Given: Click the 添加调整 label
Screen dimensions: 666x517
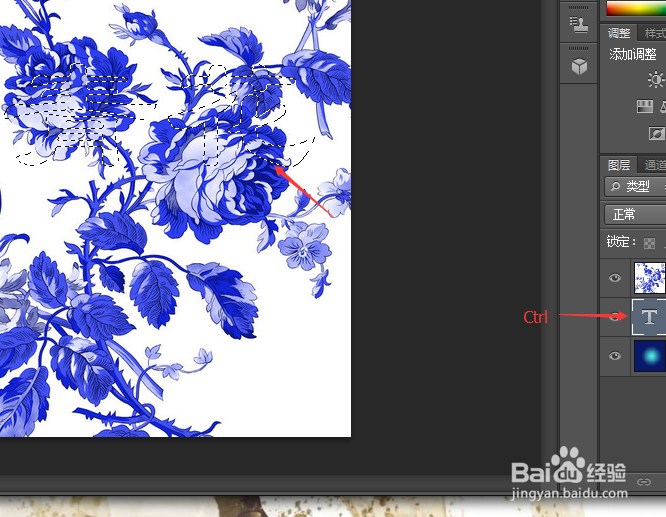Looking at the screenshot, I should click(x=633, y=54).
